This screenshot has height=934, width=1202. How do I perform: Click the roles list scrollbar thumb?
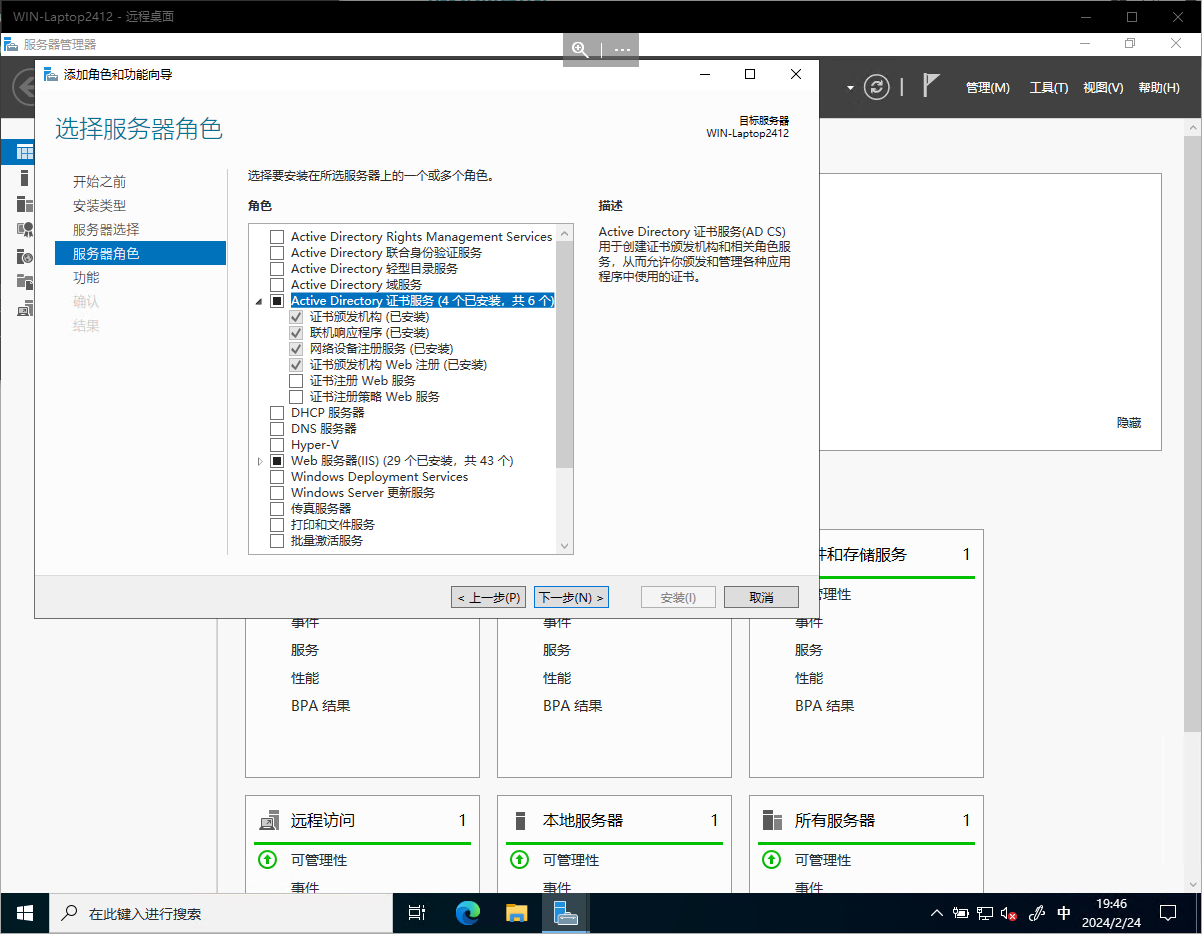(565, 355)
